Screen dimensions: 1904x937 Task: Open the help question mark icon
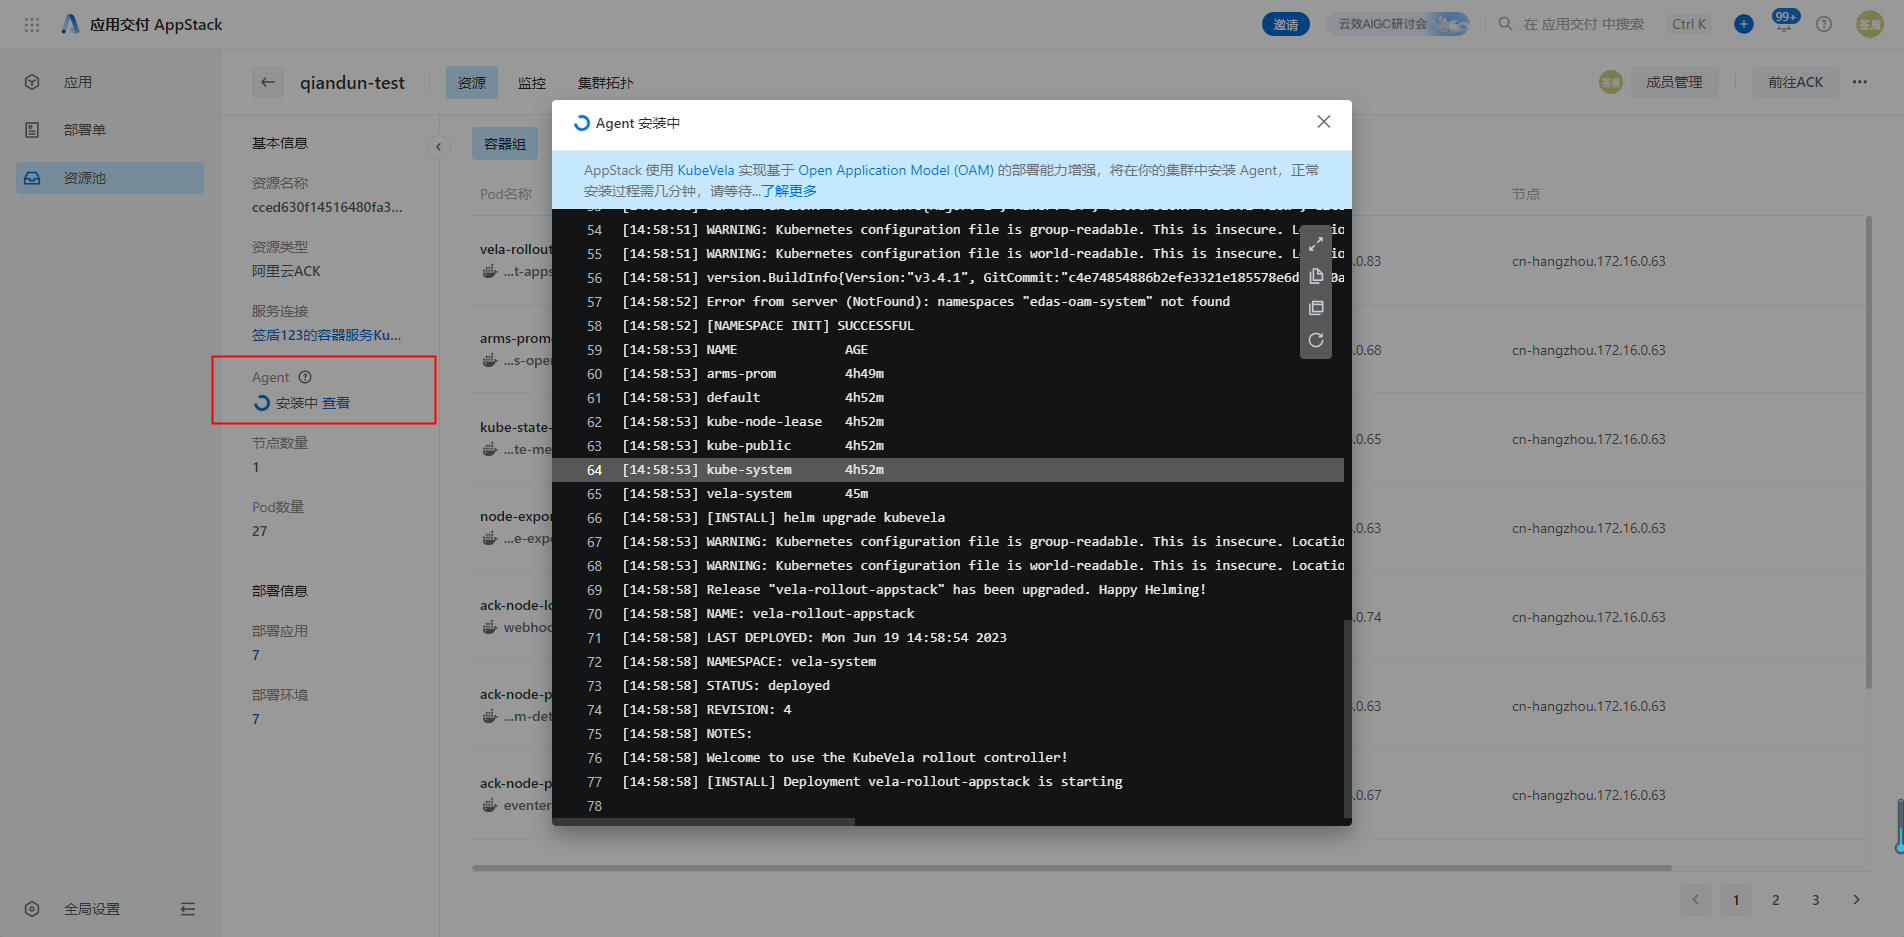point(1824,24)
